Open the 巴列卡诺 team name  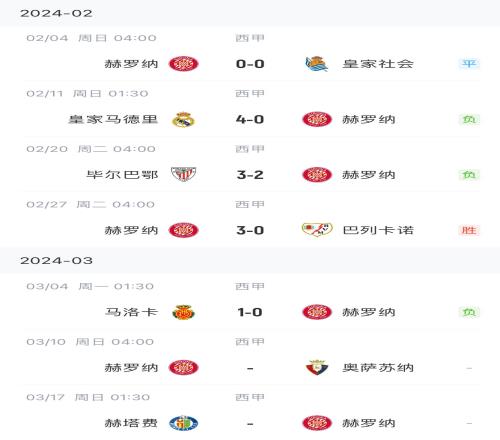(x=378, y=230)
